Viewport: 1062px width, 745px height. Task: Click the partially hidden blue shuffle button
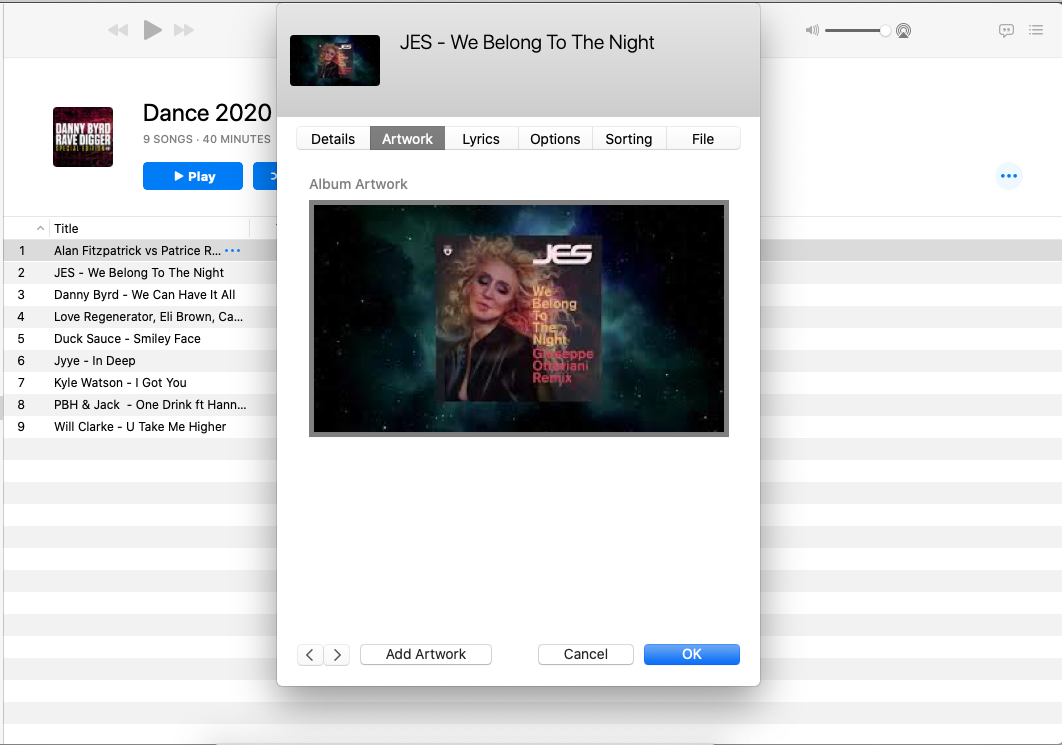[x=265, y=176]
